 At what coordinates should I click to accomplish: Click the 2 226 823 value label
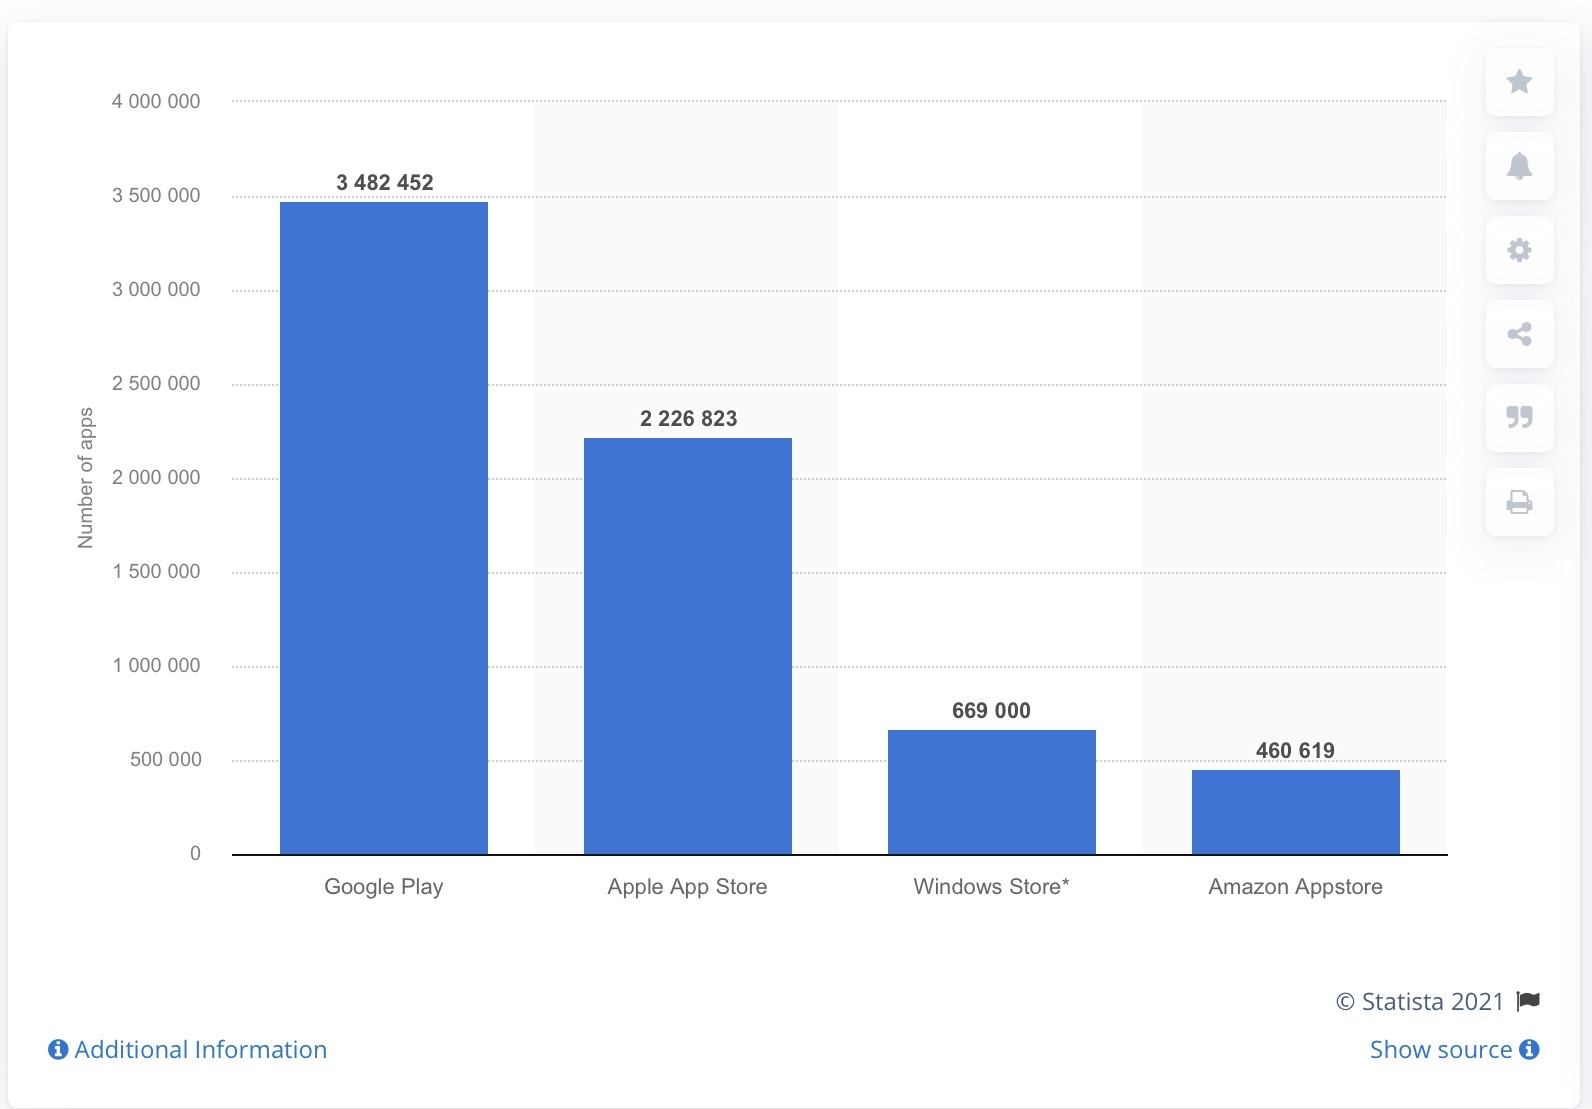pyautogui.click(x=689, y=419)
